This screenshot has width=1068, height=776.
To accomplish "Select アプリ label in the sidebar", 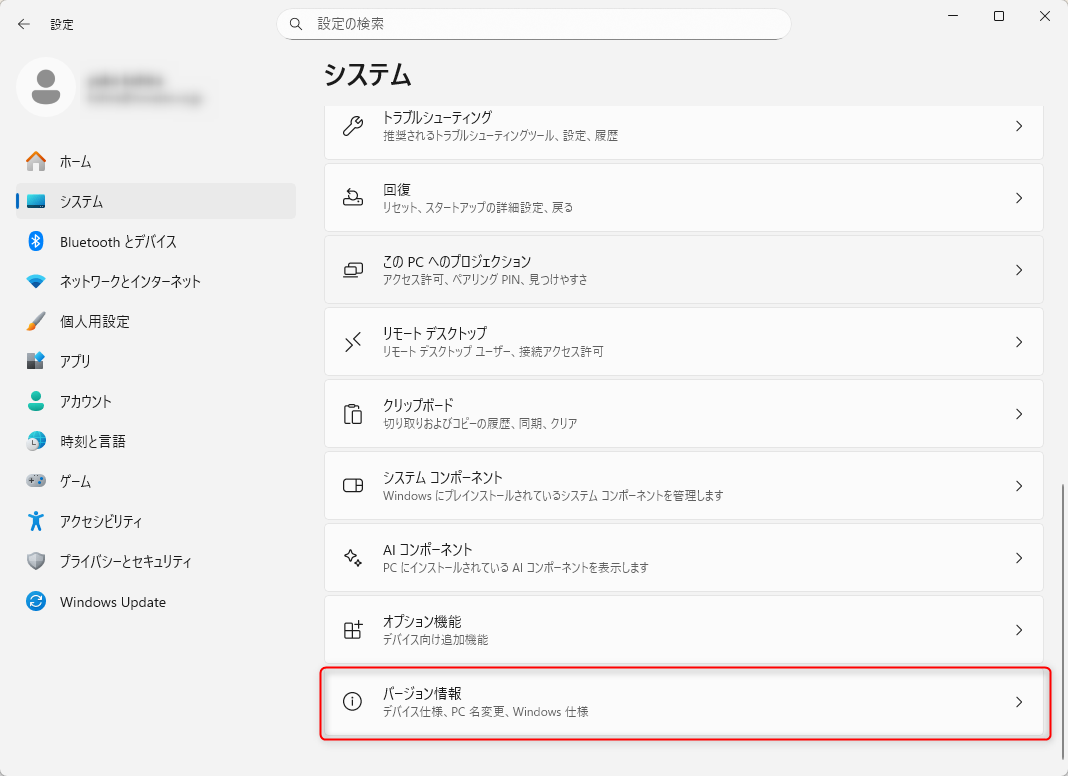I will [75, 361].
